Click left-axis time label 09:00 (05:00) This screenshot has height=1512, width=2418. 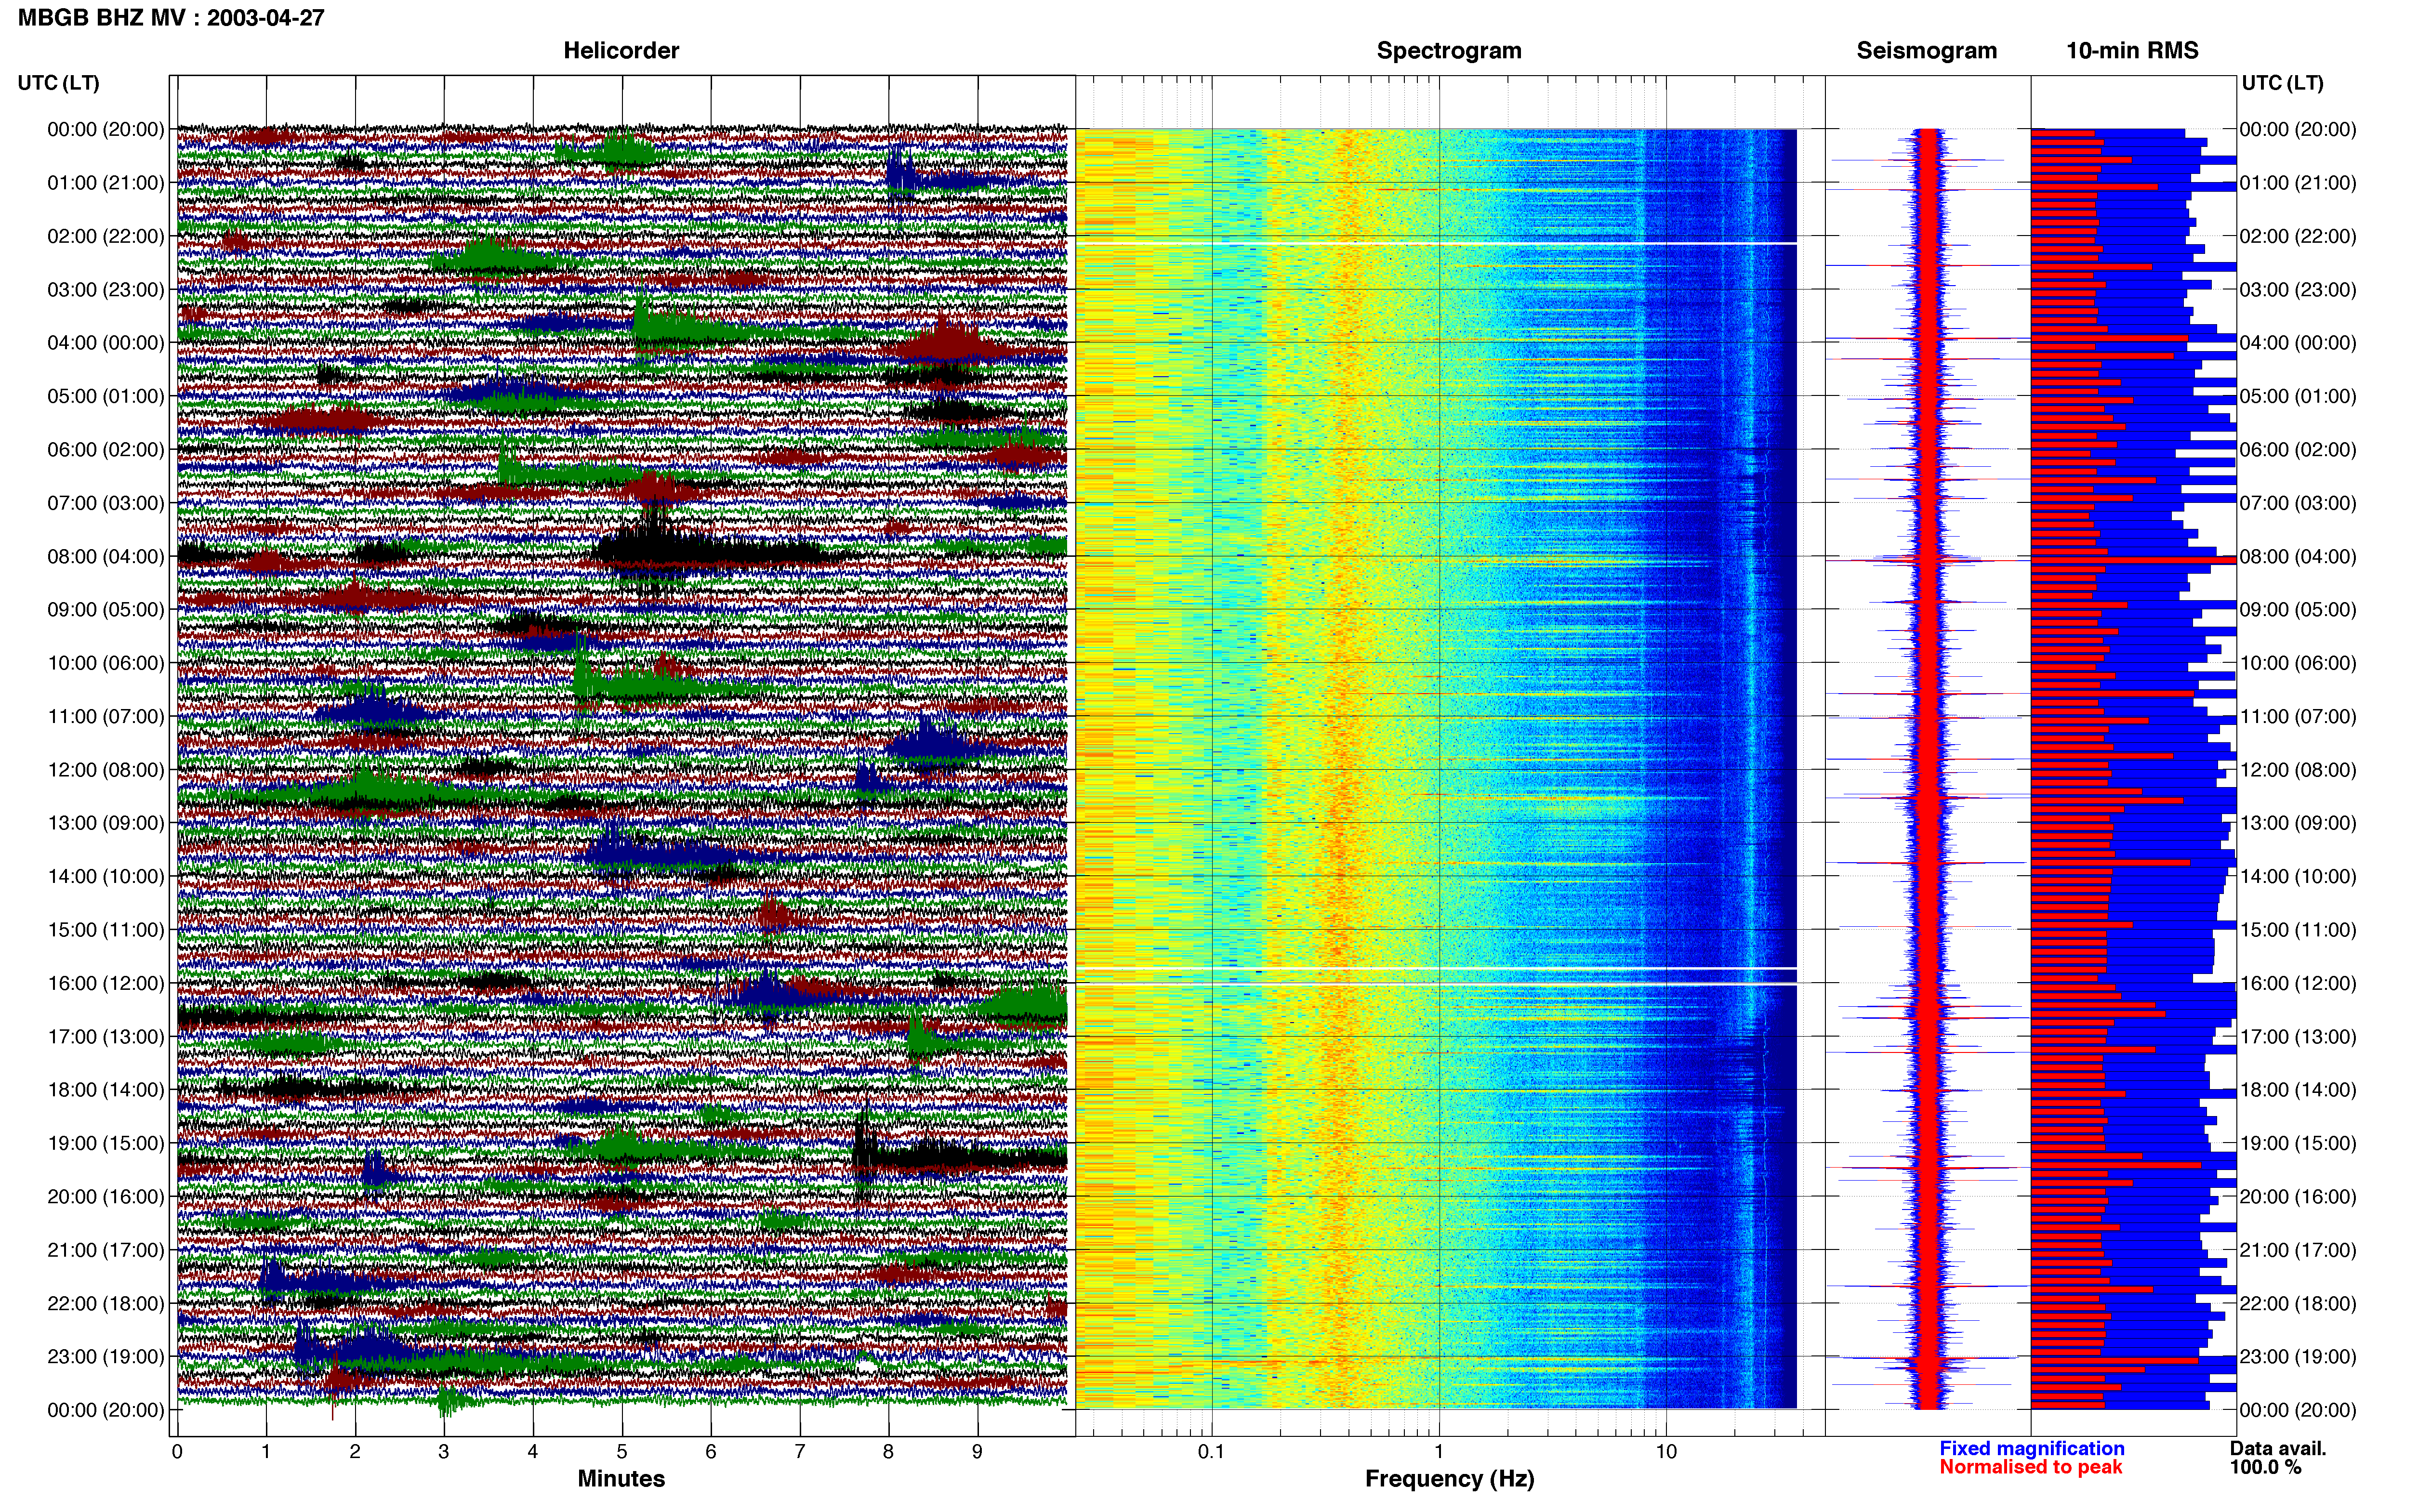coord(106,610)
